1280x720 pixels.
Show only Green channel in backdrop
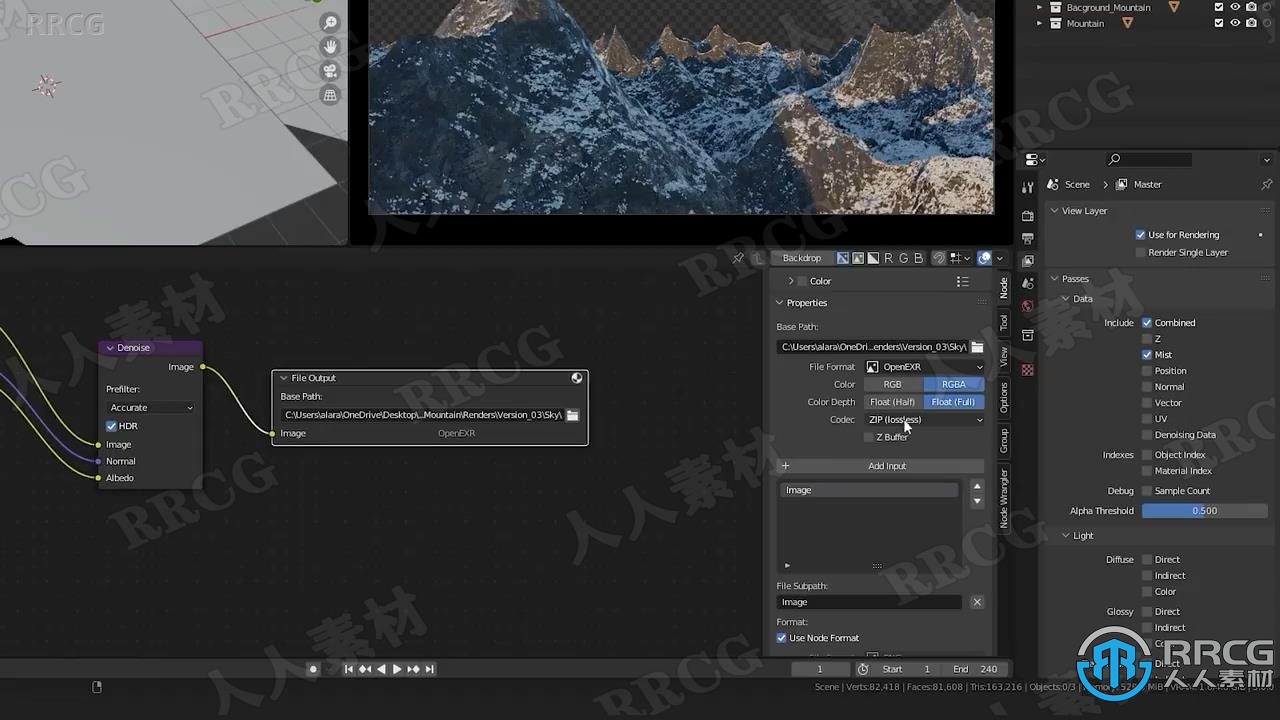pos(903,258)
